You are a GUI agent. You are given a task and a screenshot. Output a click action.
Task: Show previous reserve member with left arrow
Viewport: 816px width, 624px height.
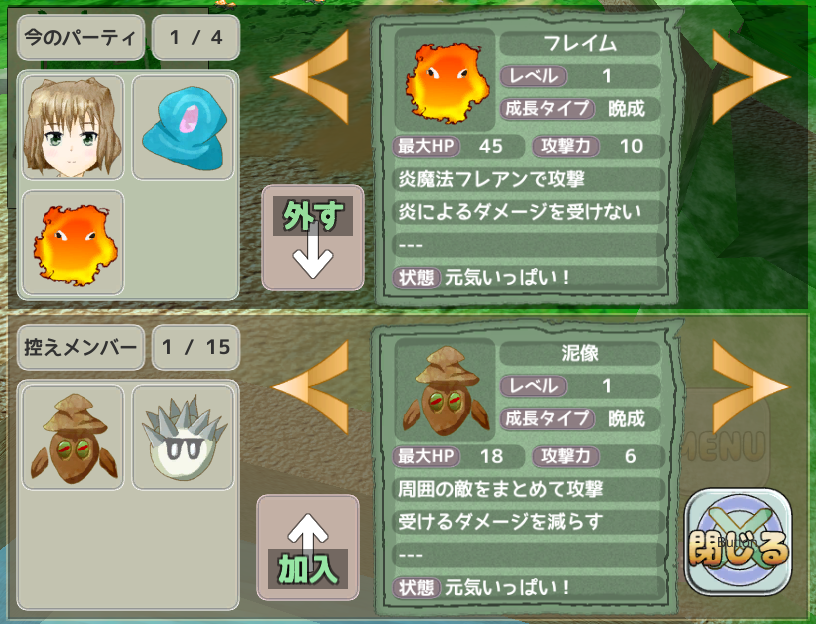(311, 387)
